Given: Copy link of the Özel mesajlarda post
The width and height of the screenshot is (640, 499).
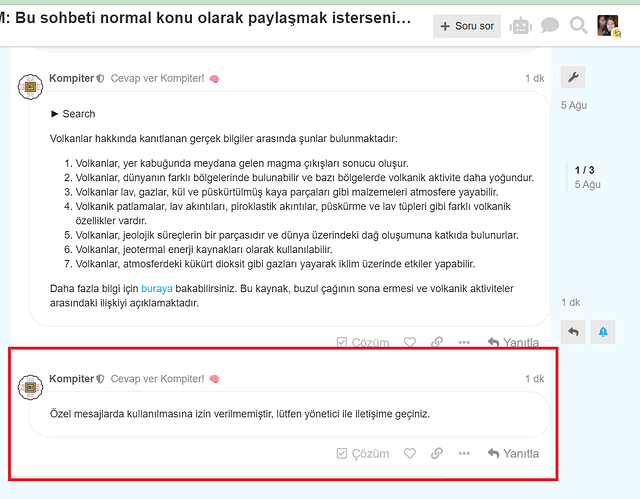Looking at the screenshot, I should point(437,453).
